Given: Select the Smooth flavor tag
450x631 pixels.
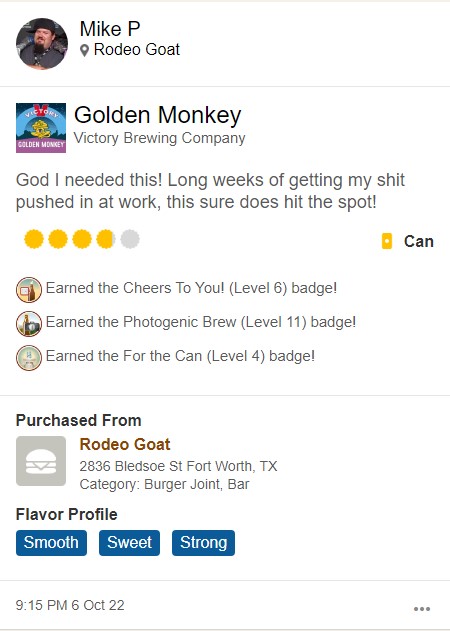Looking at the screenshot, I should tap(51, 542).
